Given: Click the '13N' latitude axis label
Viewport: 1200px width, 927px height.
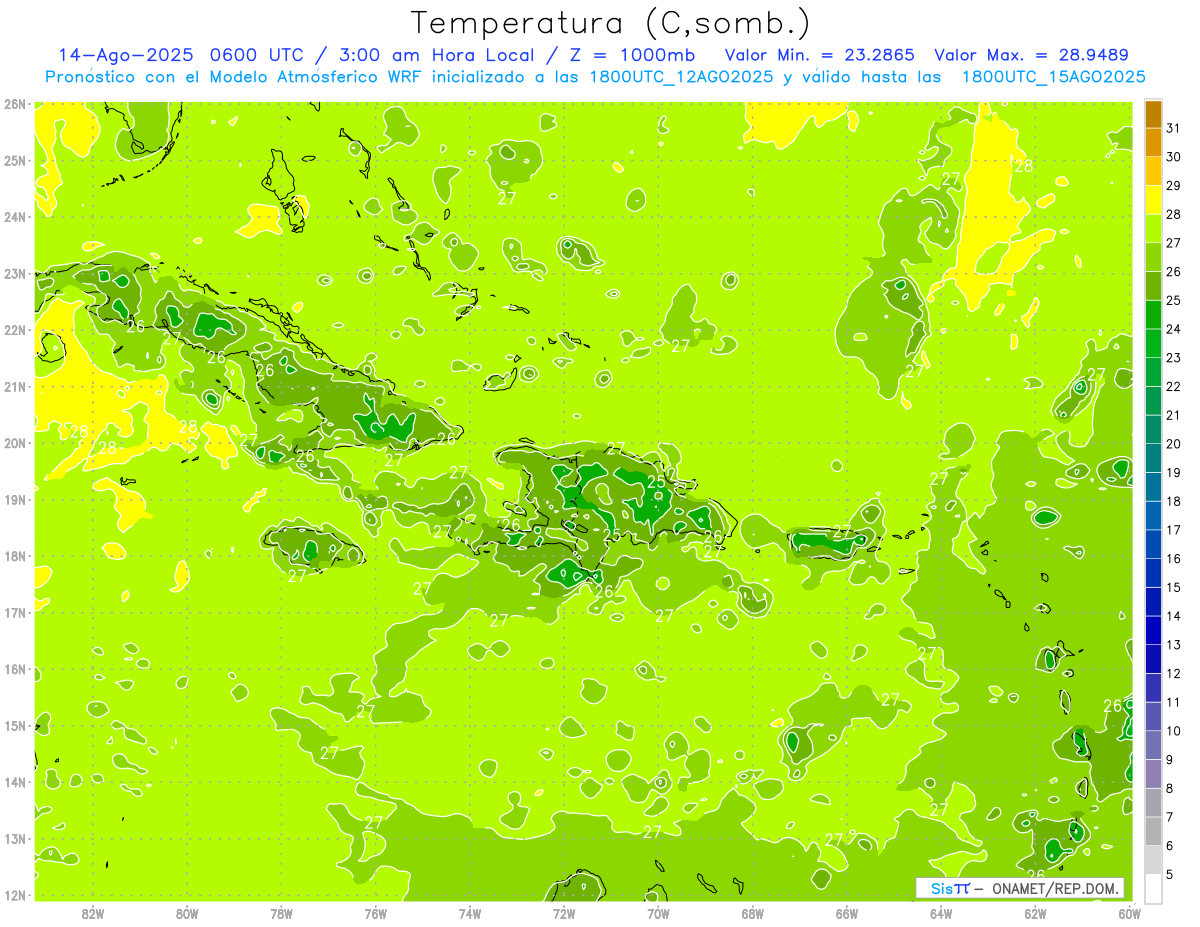Looking at the screenshot, I should pos(15,838).
